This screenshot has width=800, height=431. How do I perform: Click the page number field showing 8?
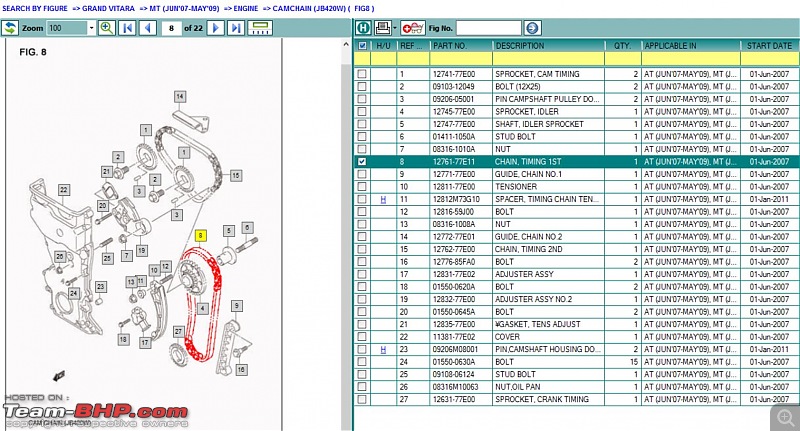(x=171, y=28)
